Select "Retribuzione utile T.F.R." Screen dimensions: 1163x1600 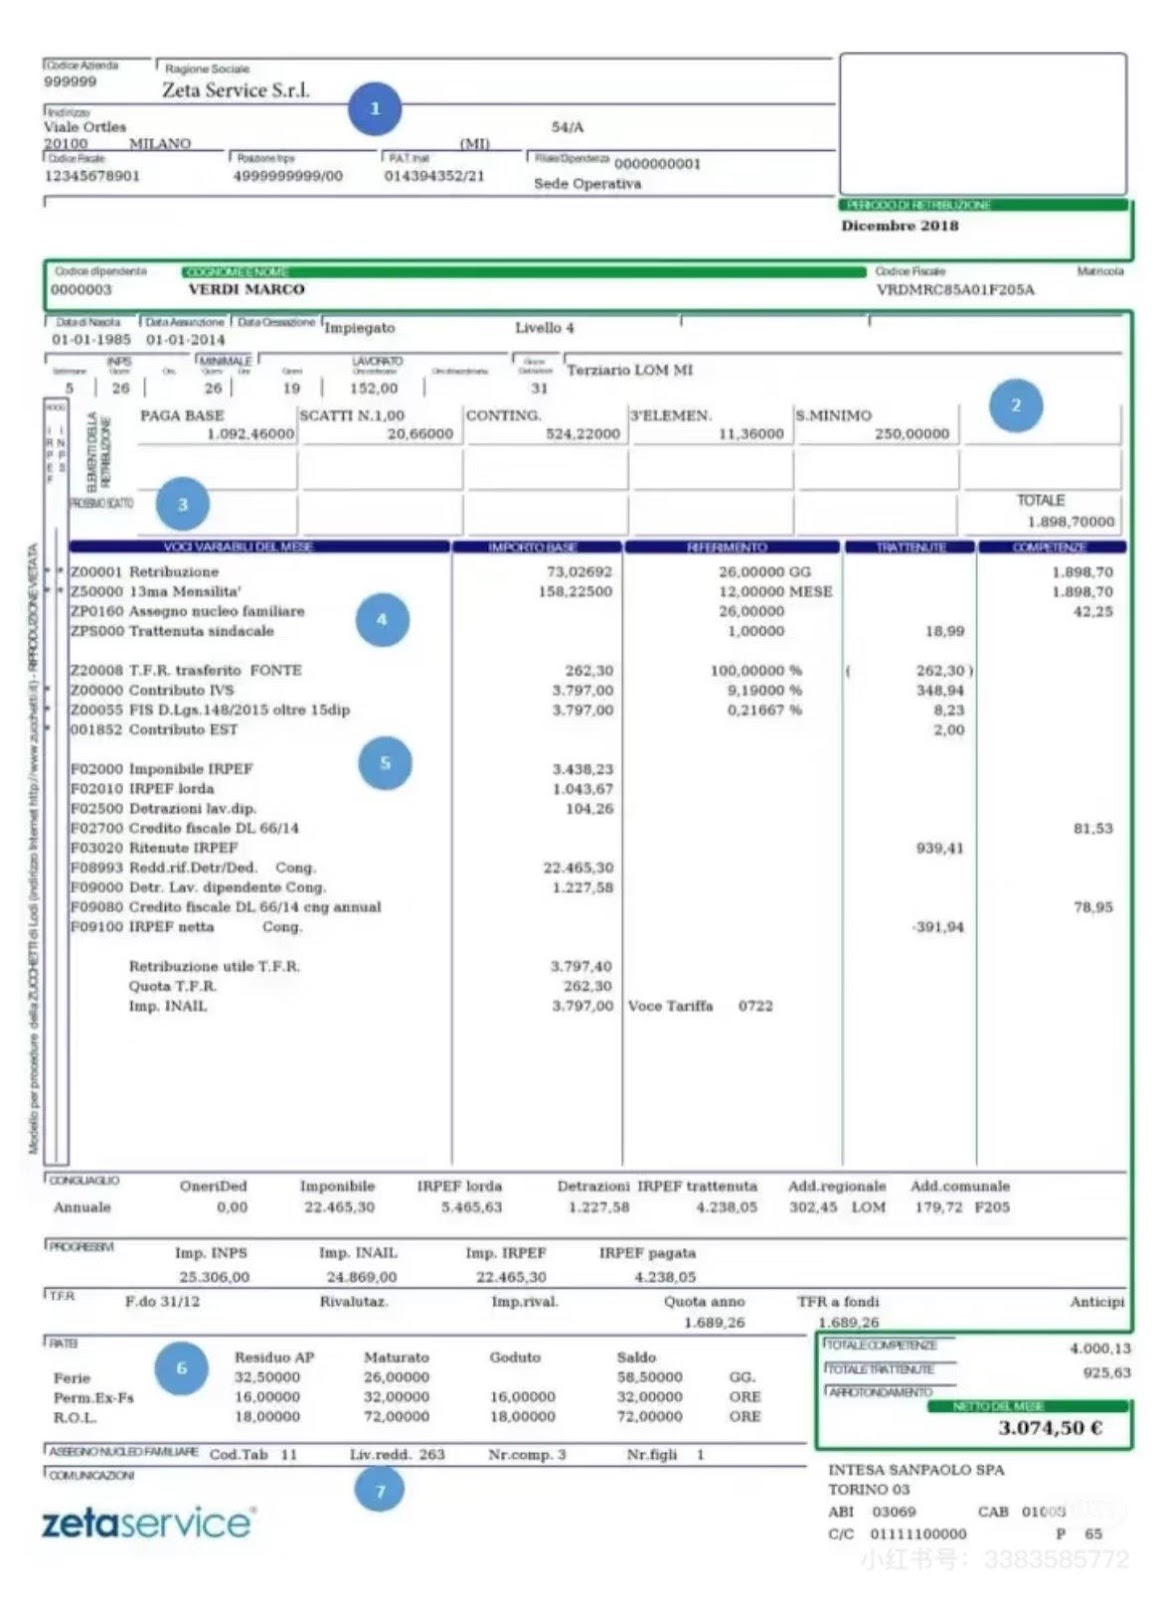pos(214,966)
